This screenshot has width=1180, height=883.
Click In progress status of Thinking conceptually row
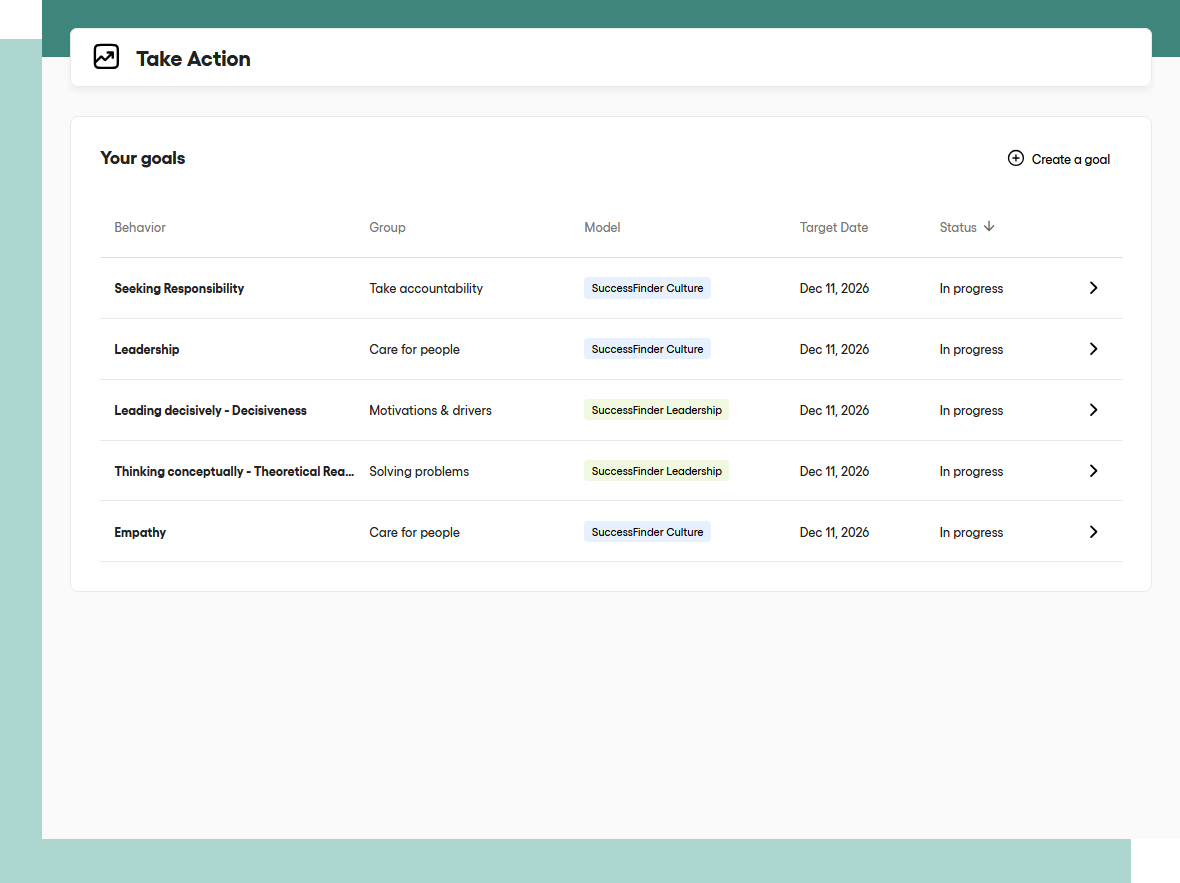[971, 471]
